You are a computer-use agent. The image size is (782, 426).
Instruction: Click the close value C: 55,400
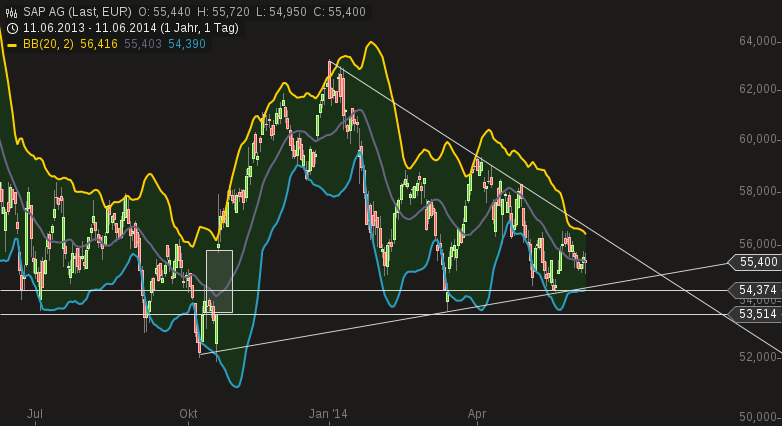[x=340, y=12]
